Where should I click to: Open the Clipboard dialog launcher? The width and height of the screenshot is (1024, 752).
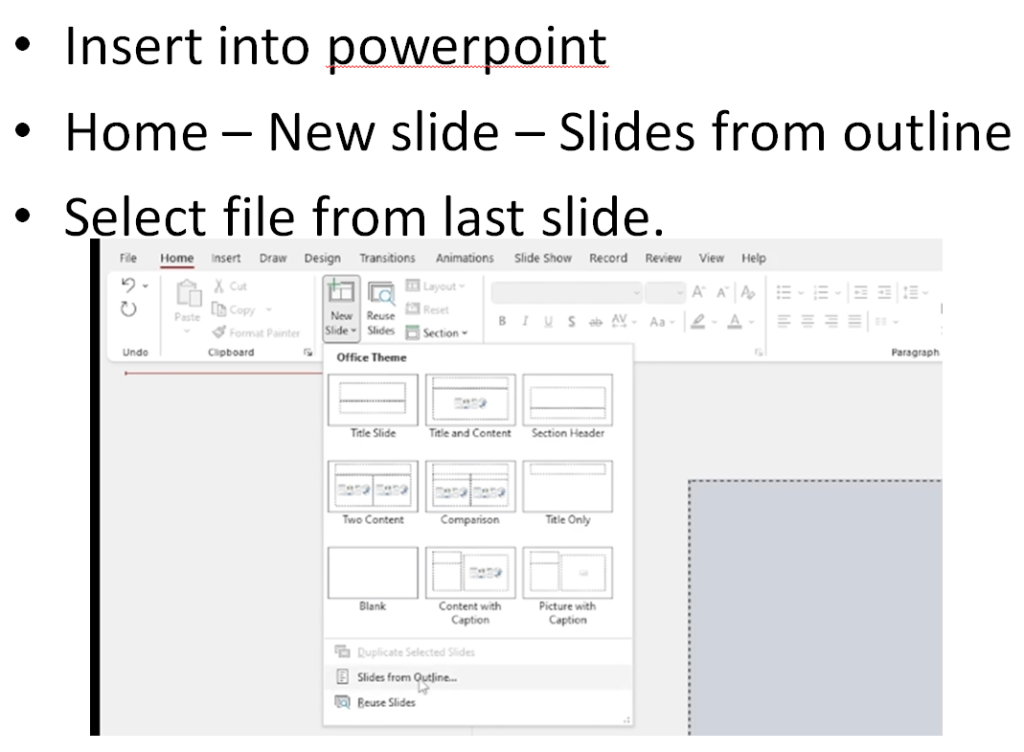[308, 352]
